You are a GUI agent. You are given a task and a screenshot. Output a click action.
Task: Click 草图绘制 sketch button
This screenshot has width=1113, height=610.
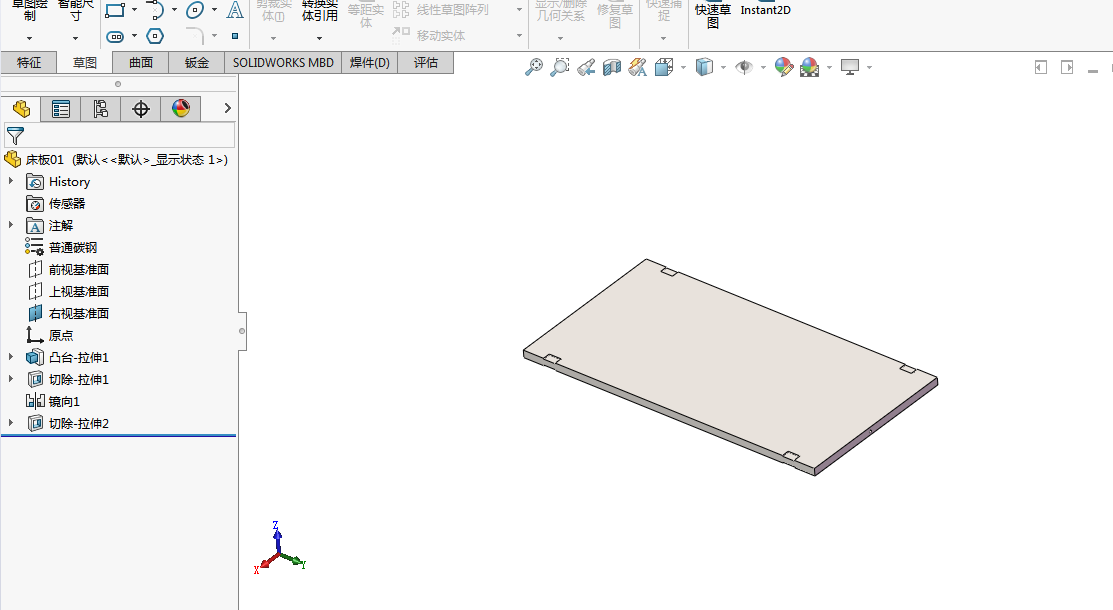29,11
